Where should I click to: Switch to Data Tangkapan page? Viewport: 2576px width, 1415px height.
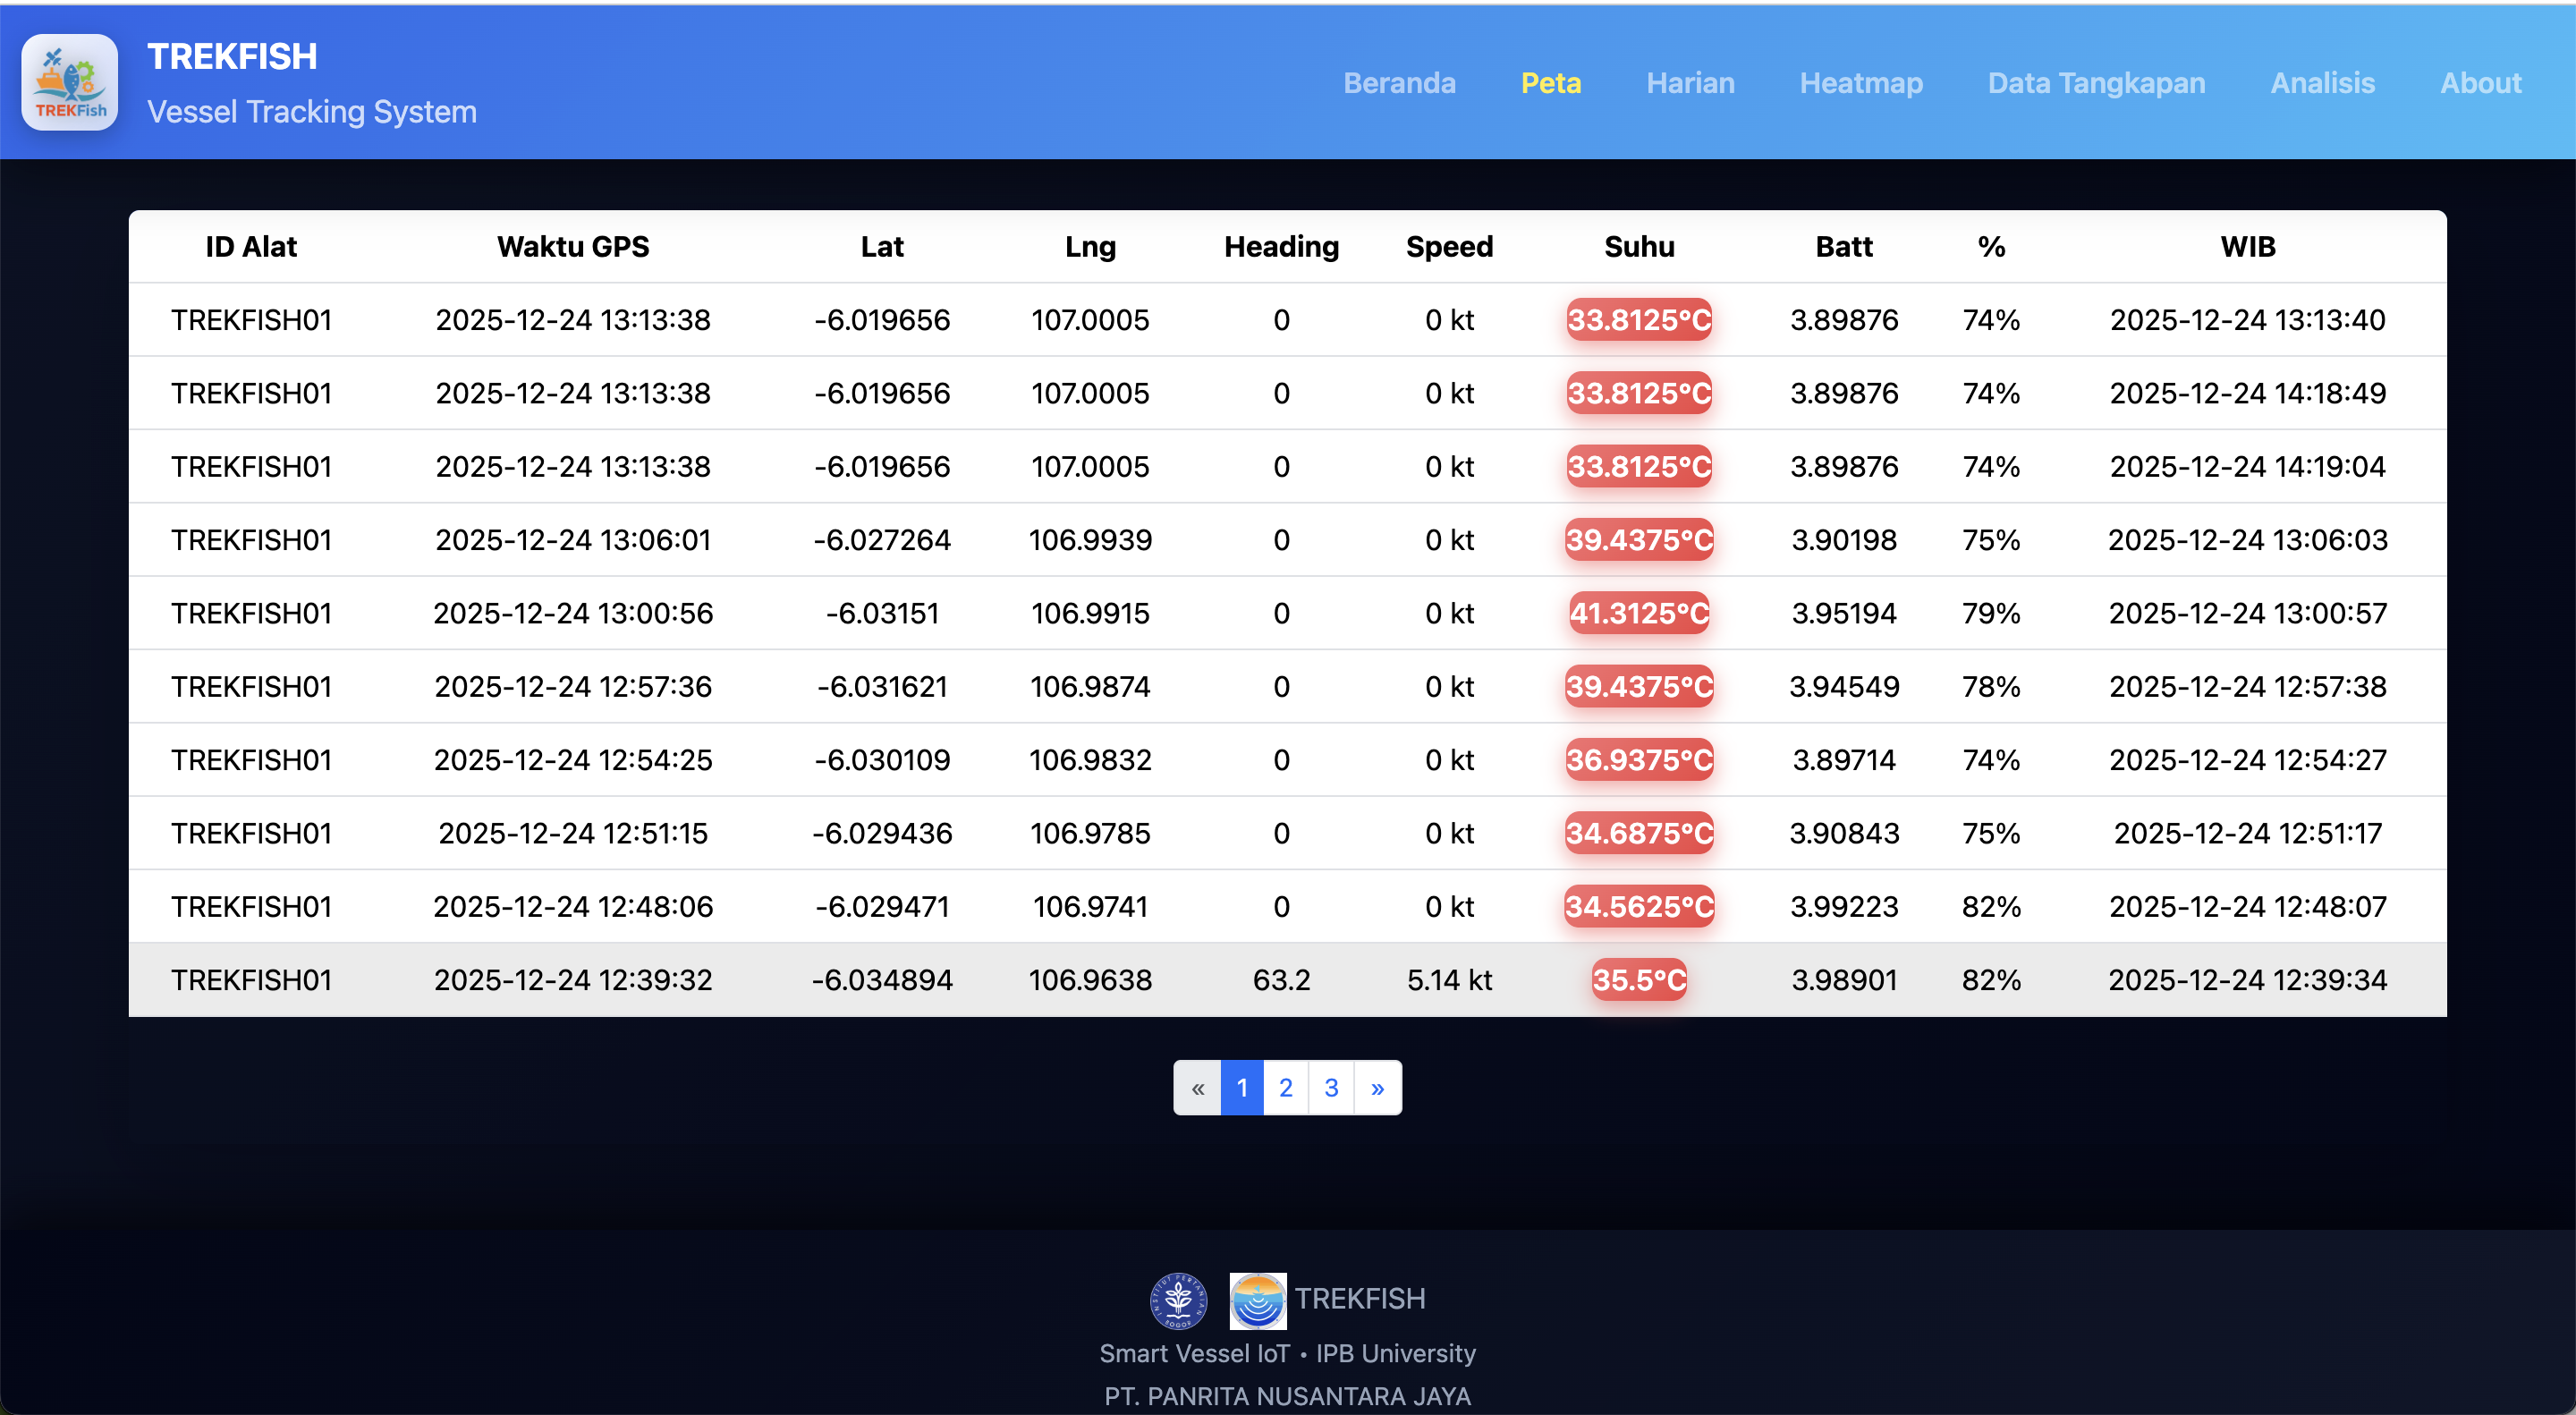pyautogui.click(x=2096, y=83)
